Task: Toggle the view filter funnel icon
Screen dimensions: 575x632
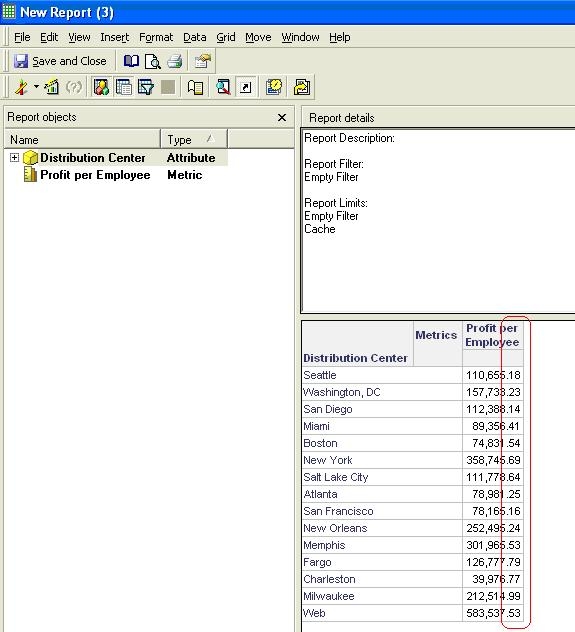Action: coord(145,87)
